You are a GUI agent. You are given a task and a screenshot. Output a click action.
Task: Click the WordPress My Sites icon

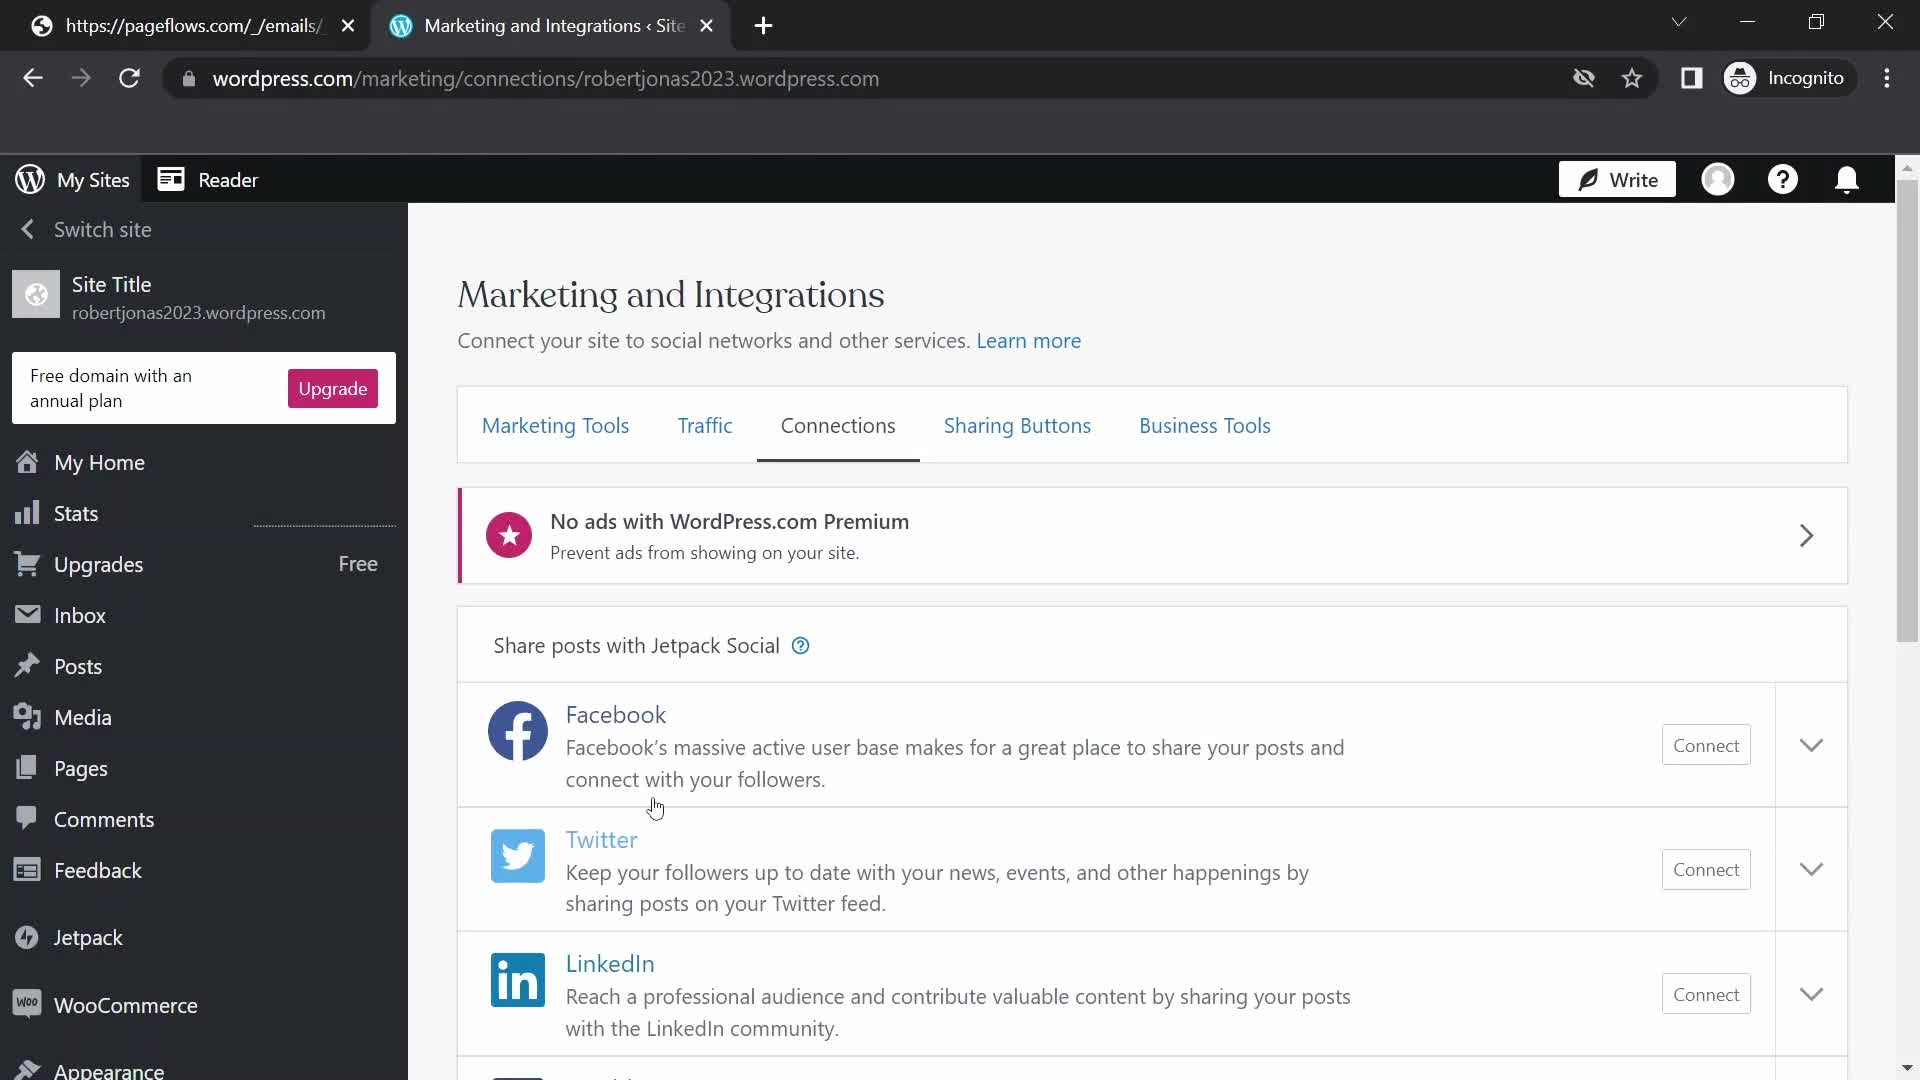[x=29, y=179]
